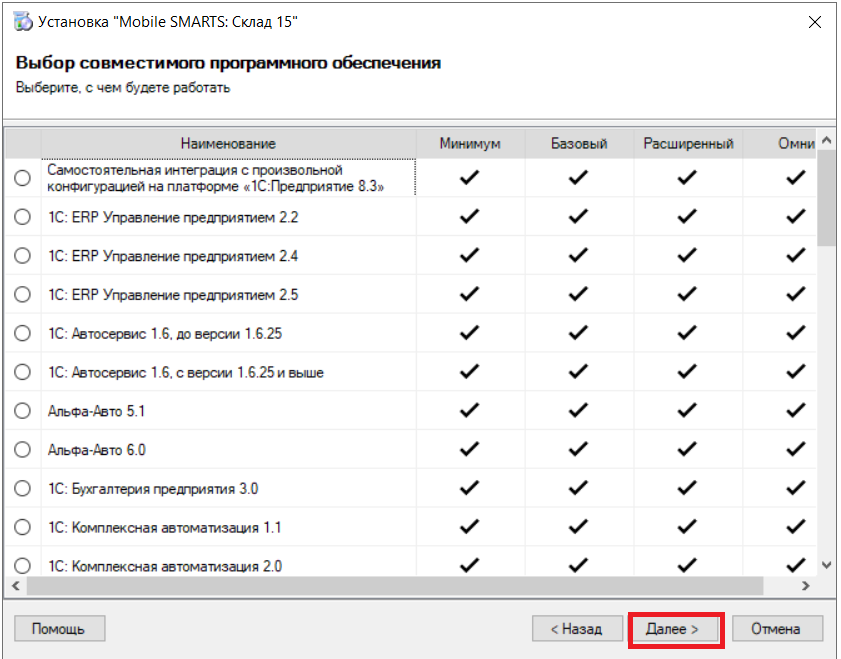Screen dimensions: 841x659
Task: Select the Альфа-Авто 5.1 radio button
Action: [x=23, y=411]
